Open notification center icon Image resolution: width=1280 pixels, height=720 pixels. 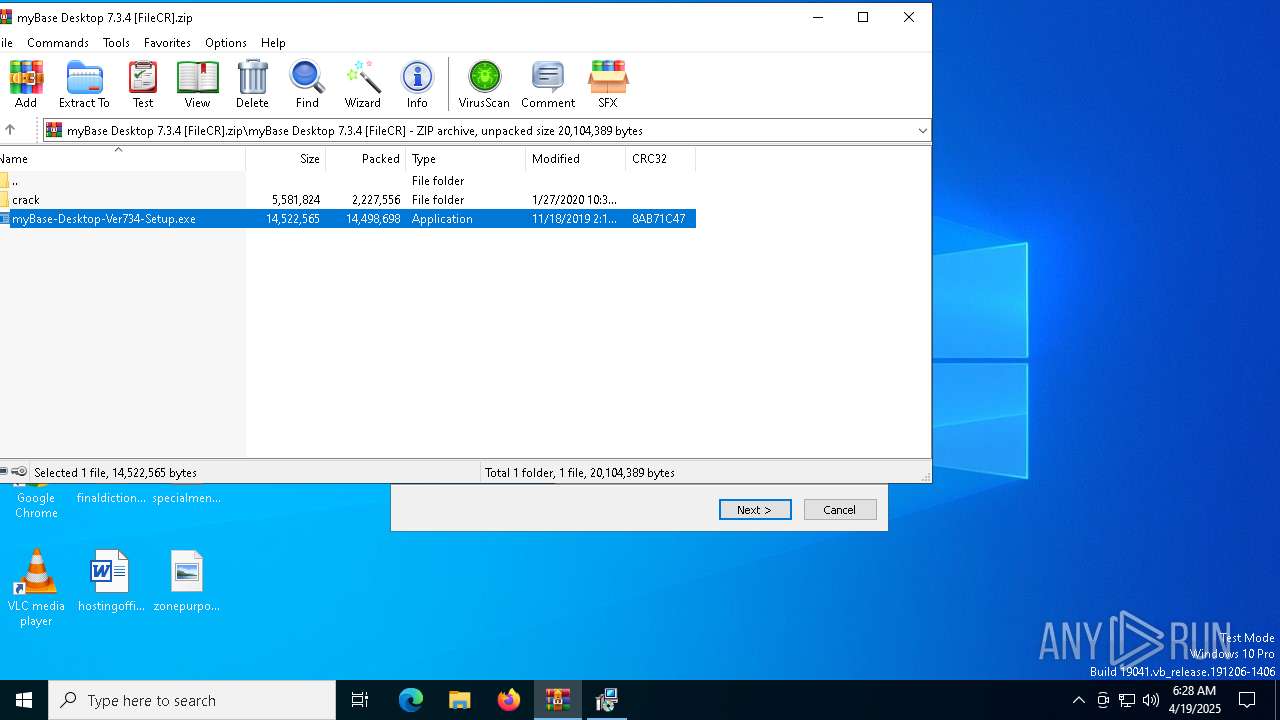(1247, 700)
